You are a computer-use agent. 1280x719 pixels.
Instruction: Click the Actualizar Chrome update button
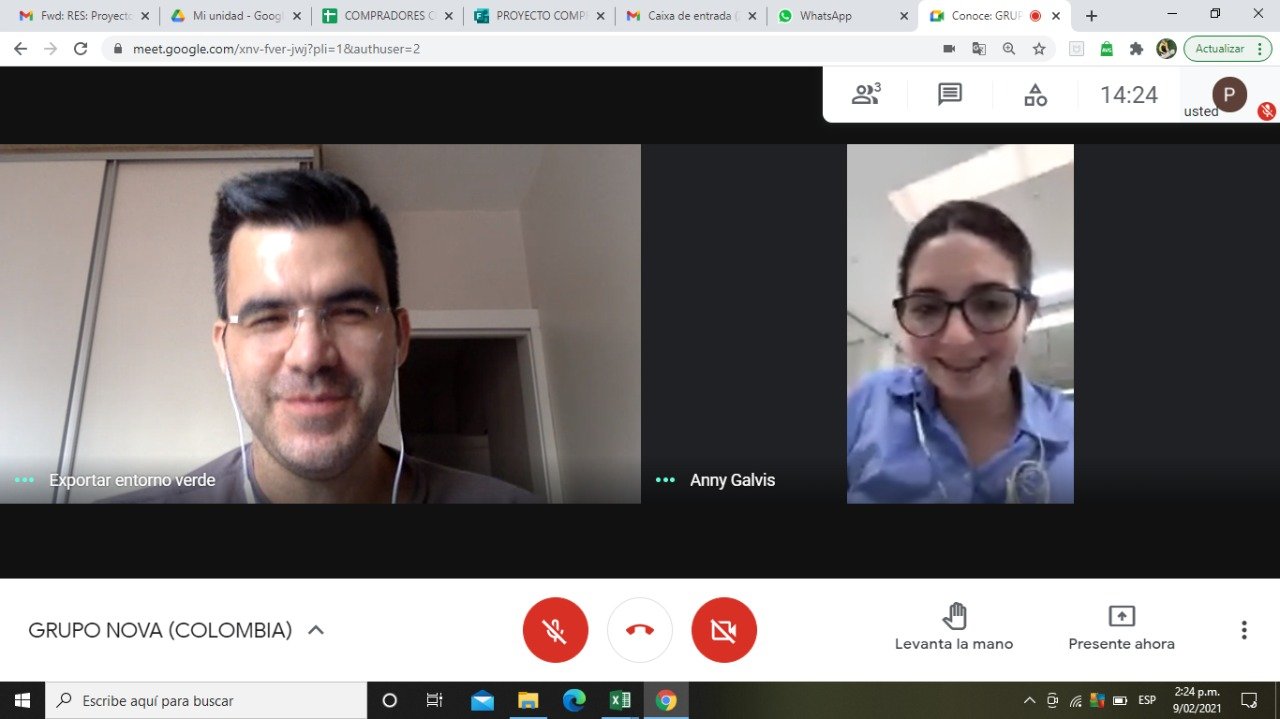pos(1226,49)
